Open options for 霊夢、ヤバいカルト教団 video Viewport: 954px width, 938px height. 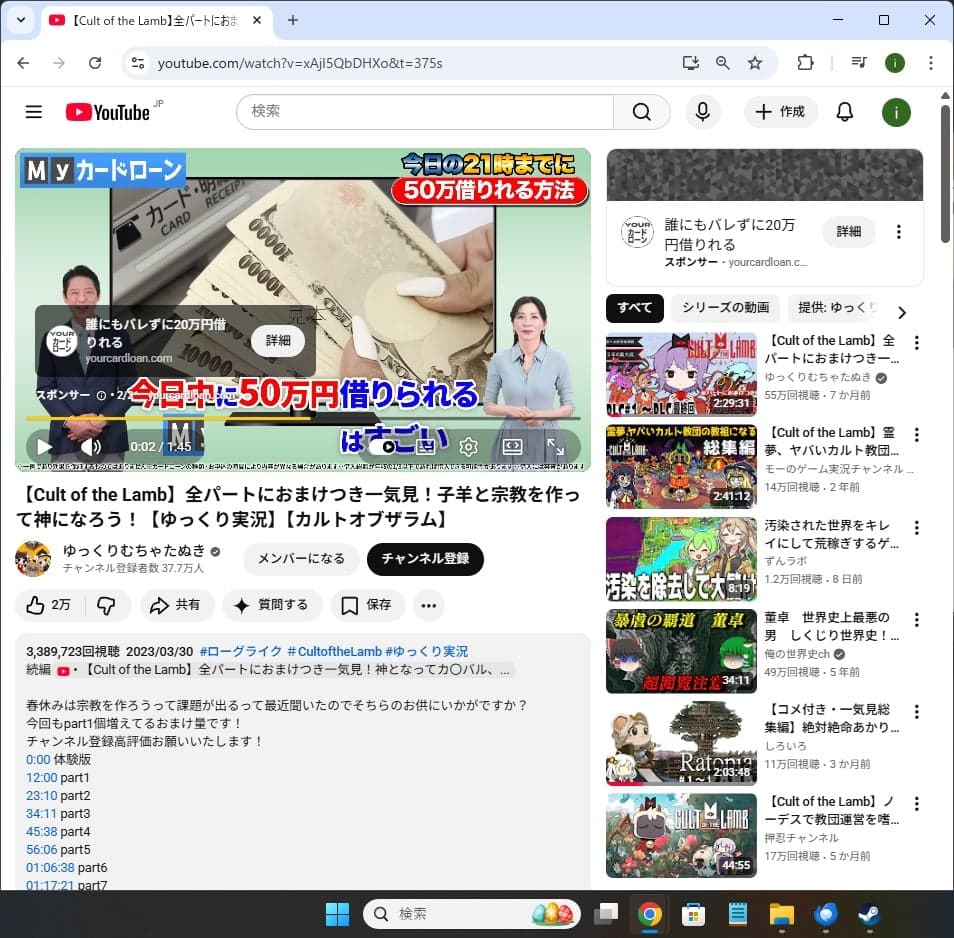click(x=916, y=435)
